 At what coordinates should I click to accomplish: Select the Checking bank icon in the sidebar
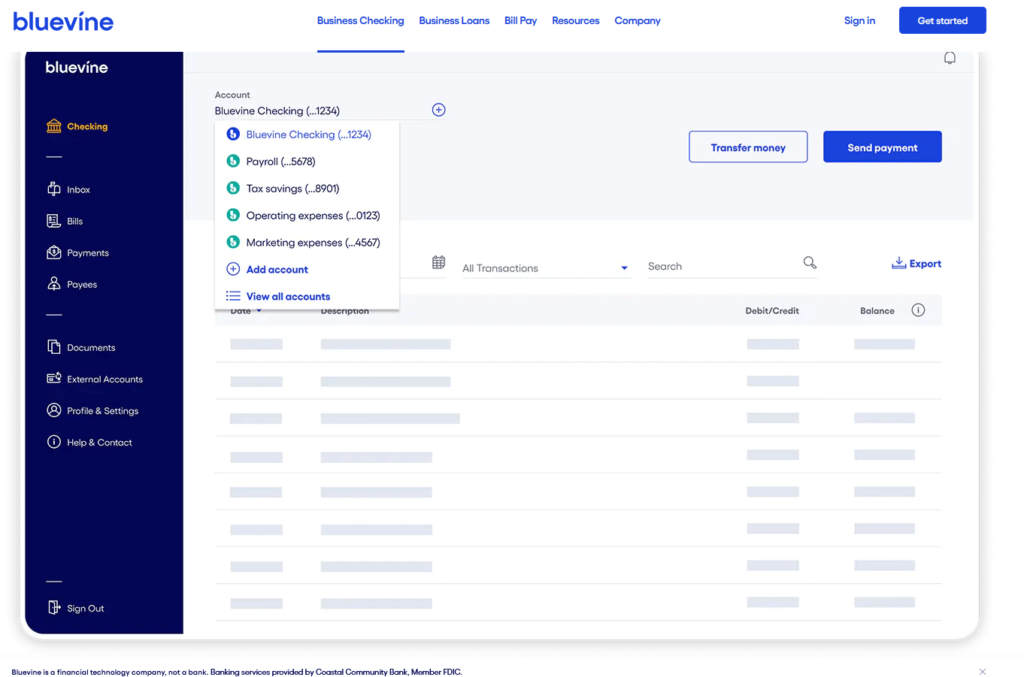54,126
